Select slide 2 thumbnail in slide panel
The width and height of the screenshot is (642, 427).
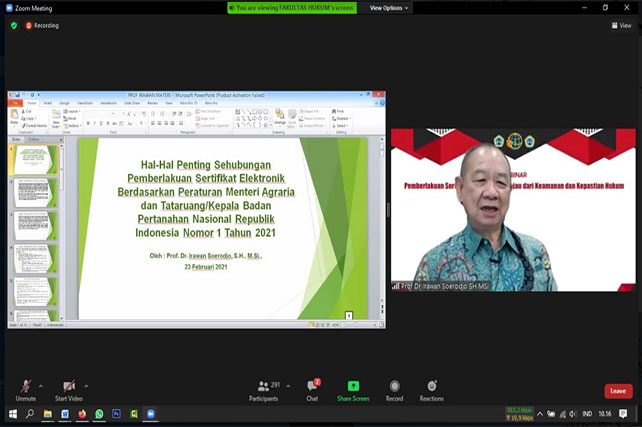(x=34, y=193)
